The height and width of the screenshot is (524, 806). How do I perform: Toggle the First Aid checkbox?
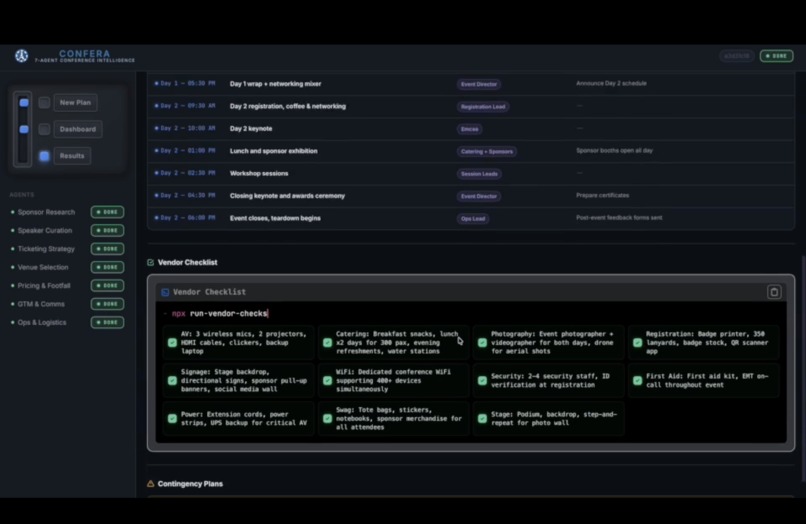pos(637,381)
